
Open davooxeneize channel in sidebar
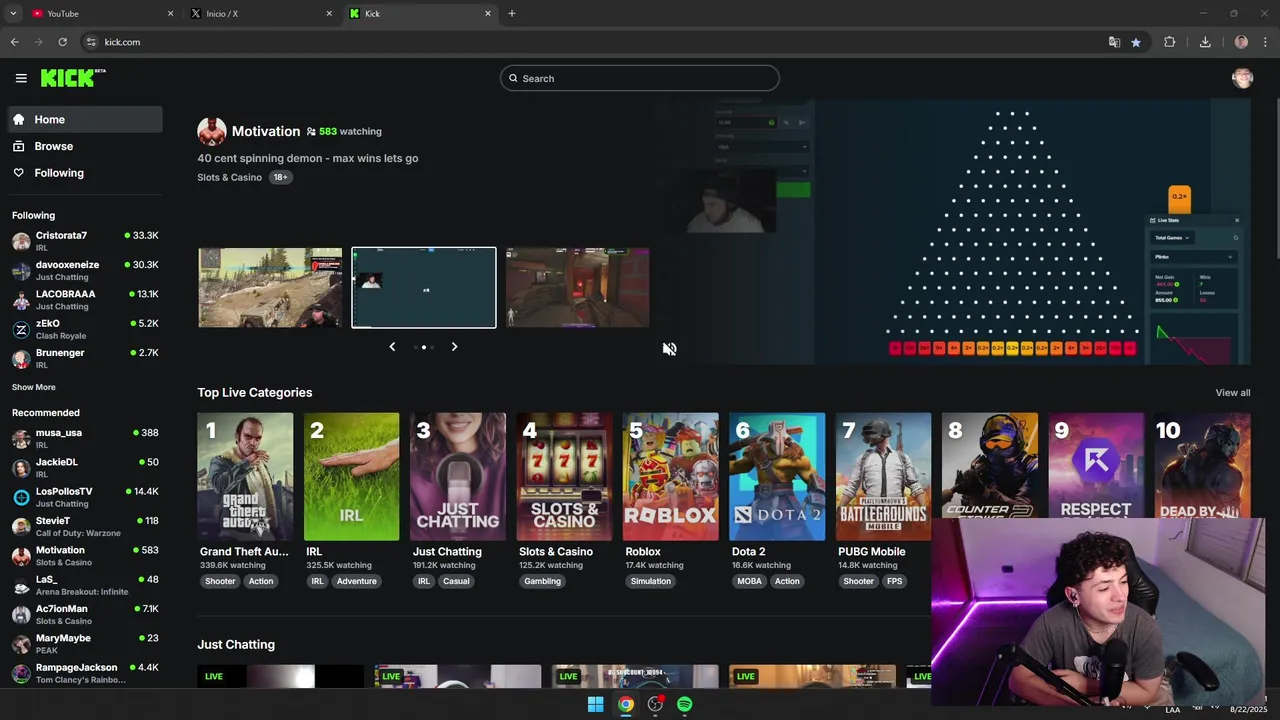(85, 270)
